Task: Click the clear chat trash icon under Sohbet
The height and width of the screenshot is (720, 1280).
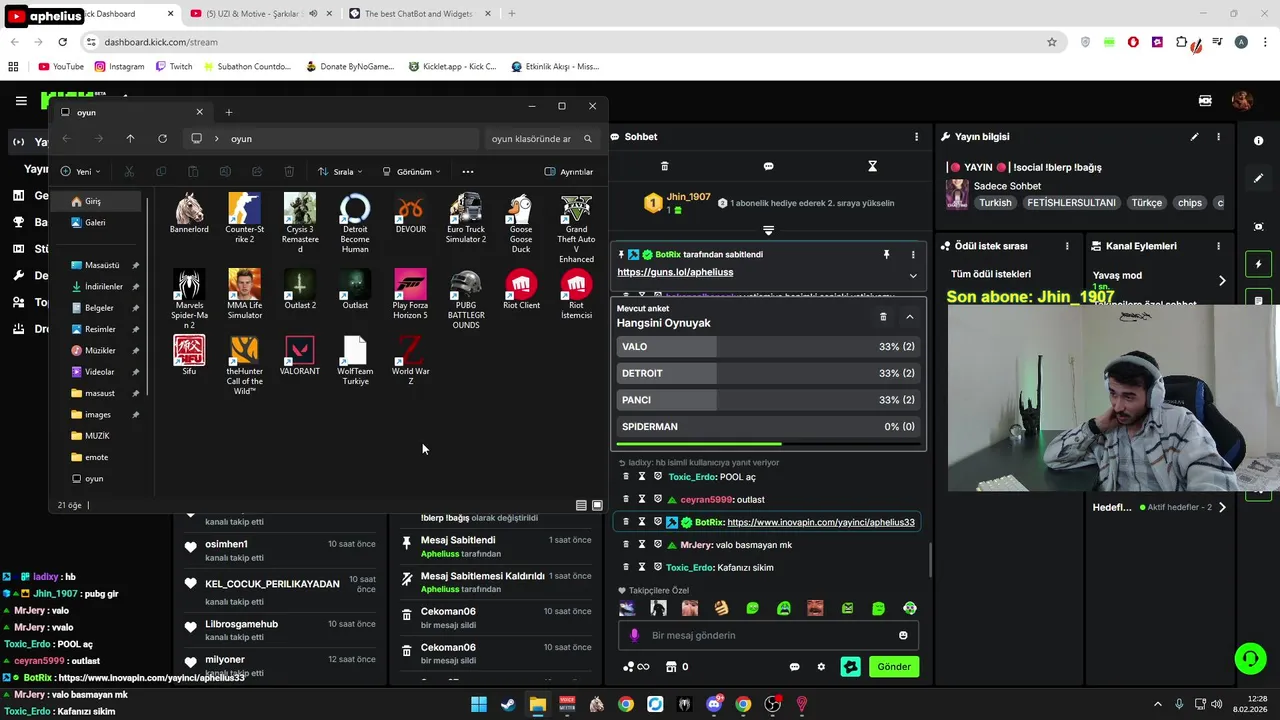Action: [x=664, y=166]
